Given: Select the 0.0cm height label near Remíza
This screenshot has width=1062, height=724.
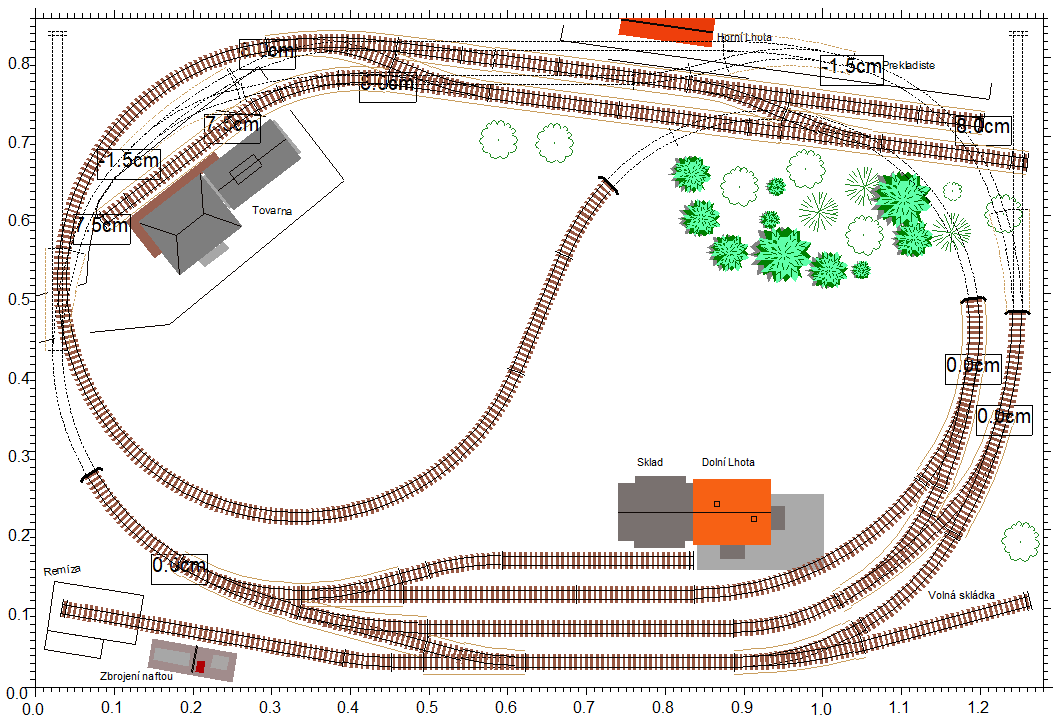Looking at the screenshot, I should [x=179, y=566].
